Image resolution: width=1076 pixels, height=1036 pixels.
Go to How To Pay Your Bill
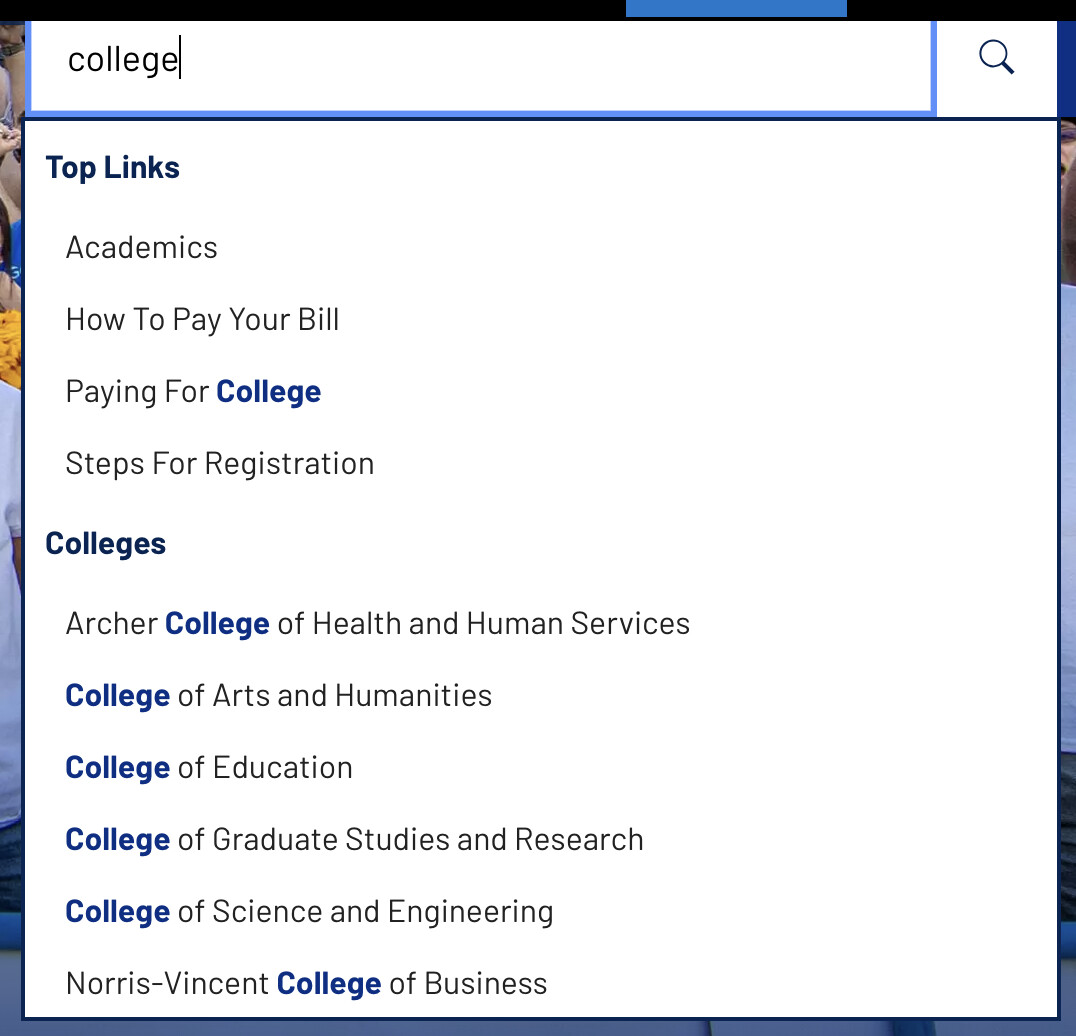tap(202, 320)
